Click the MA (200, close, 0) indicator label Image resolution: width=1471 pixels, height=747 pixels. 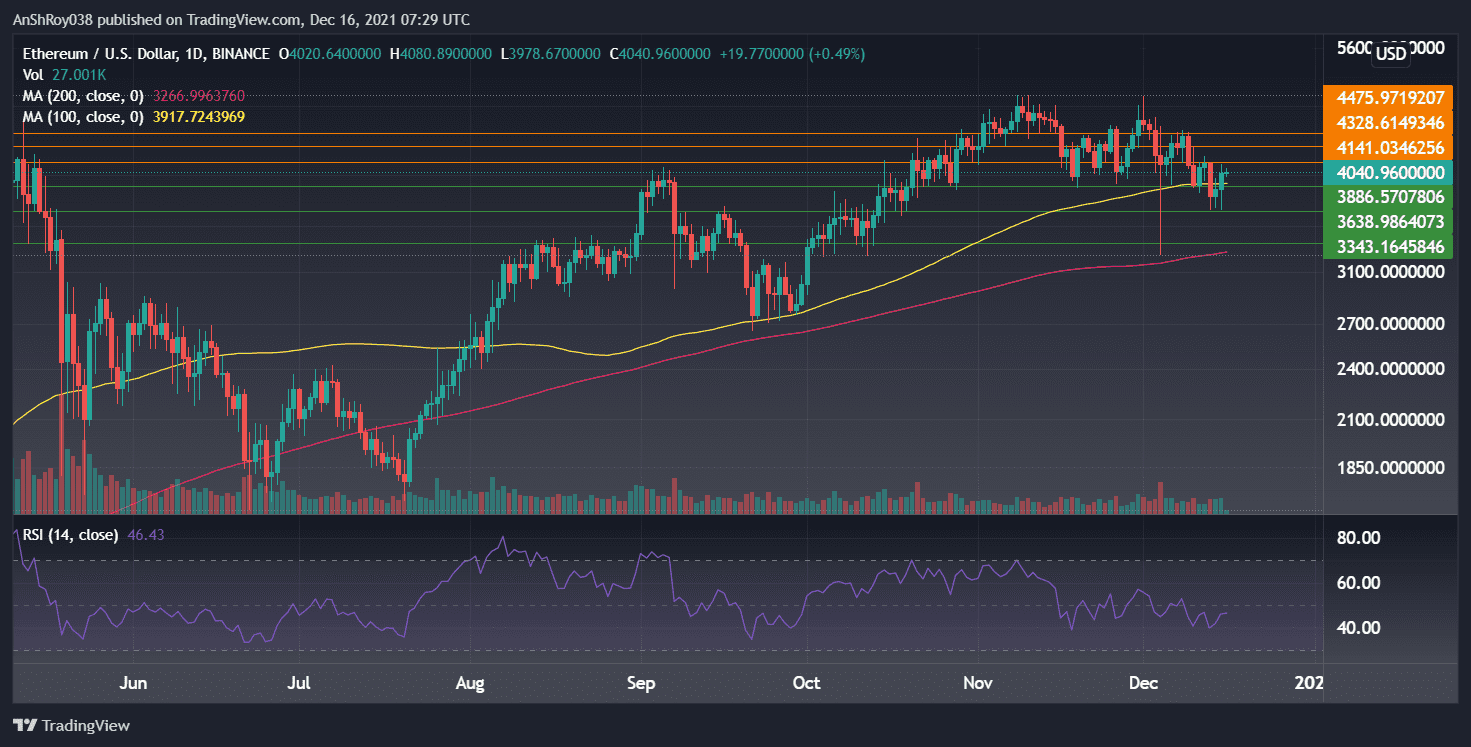click(x=80, y=94)
